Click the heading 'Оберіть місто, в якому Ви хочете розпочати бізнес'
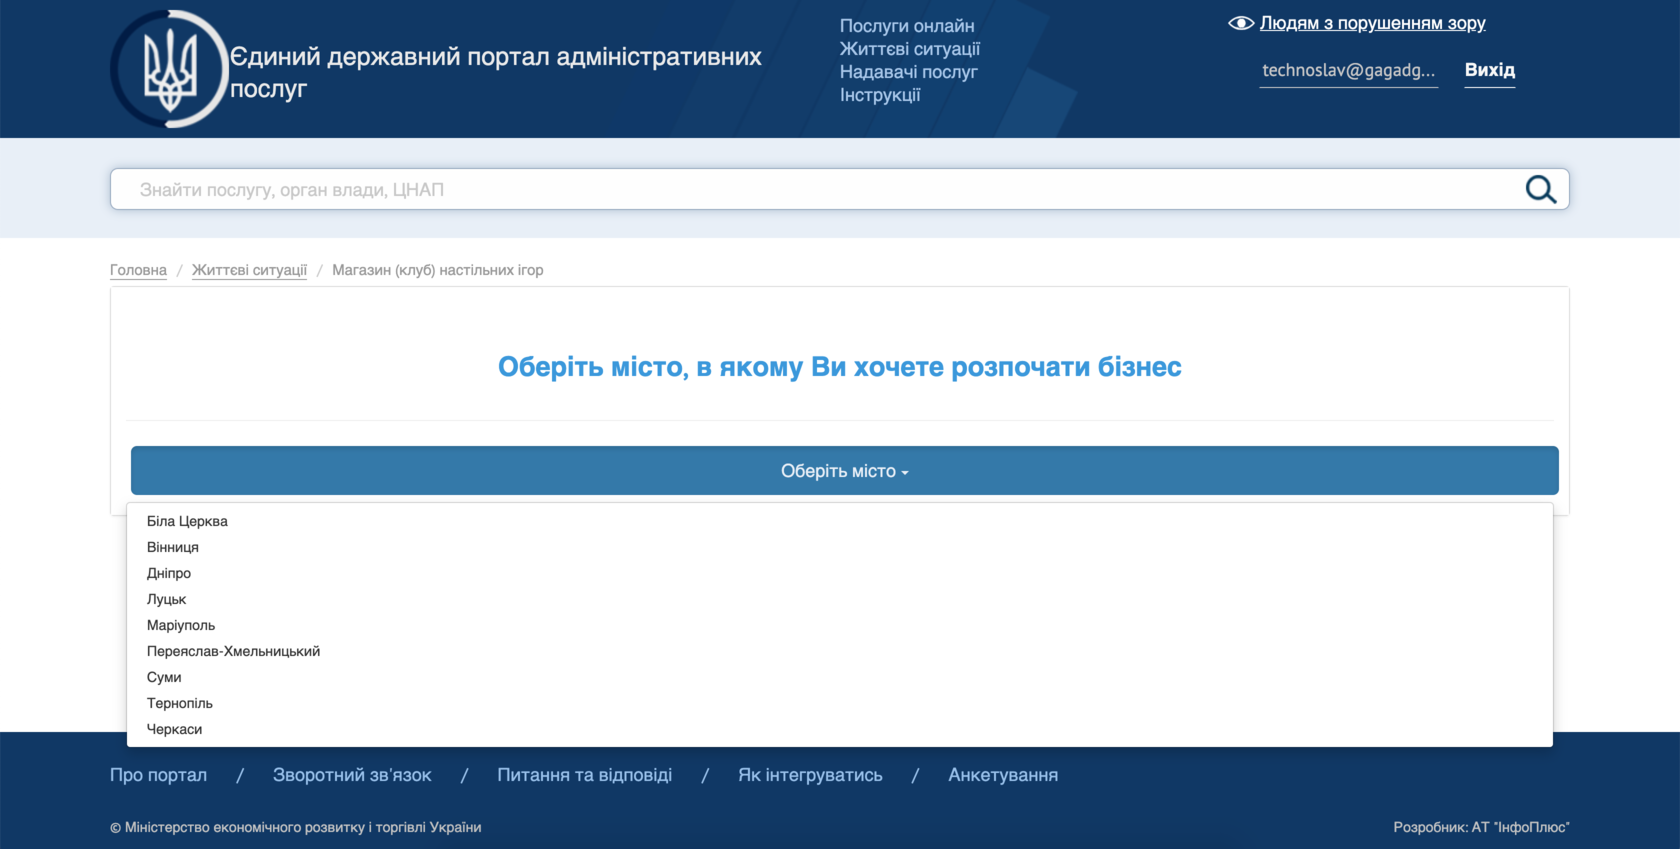The image size is (1680, 849). tap(840, 367)
